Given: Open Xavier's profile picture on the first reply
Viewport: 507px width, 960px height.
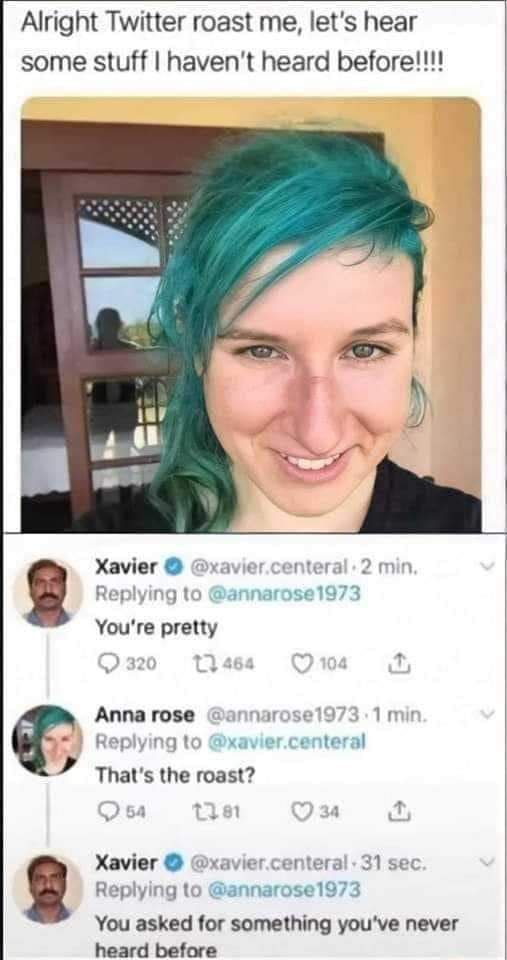Looking at the screenshot, I should 48,591.
